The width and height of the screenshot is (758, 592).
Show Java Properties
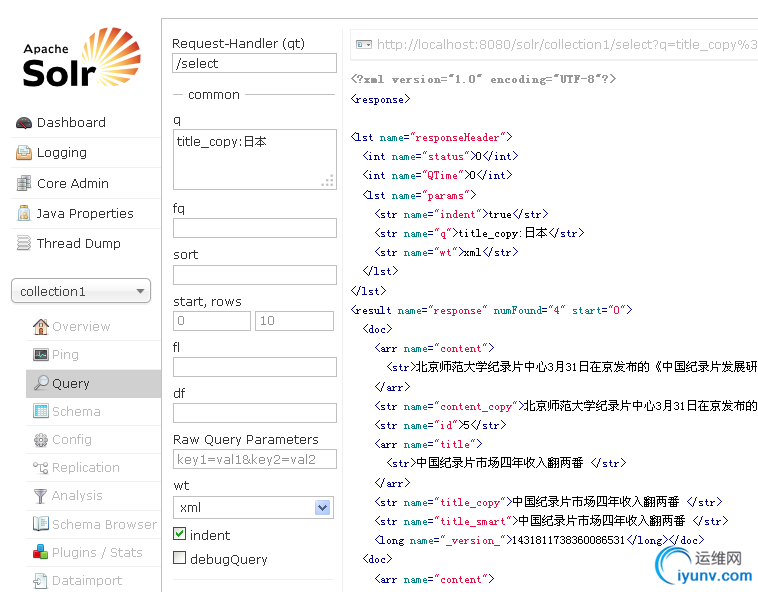[x=85, y=213]
